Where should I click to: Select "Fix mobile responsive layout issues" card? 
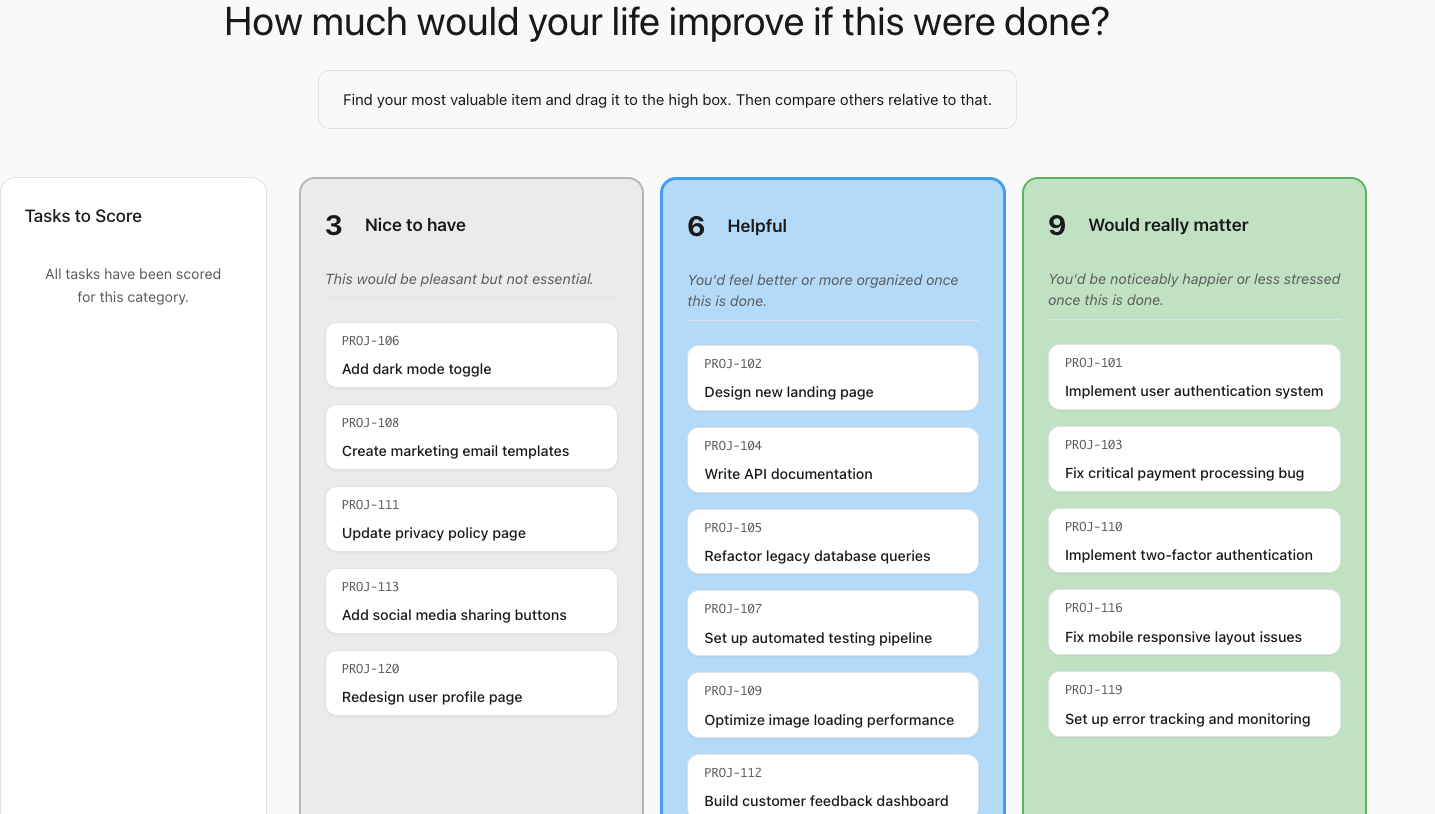[1193, 622]
